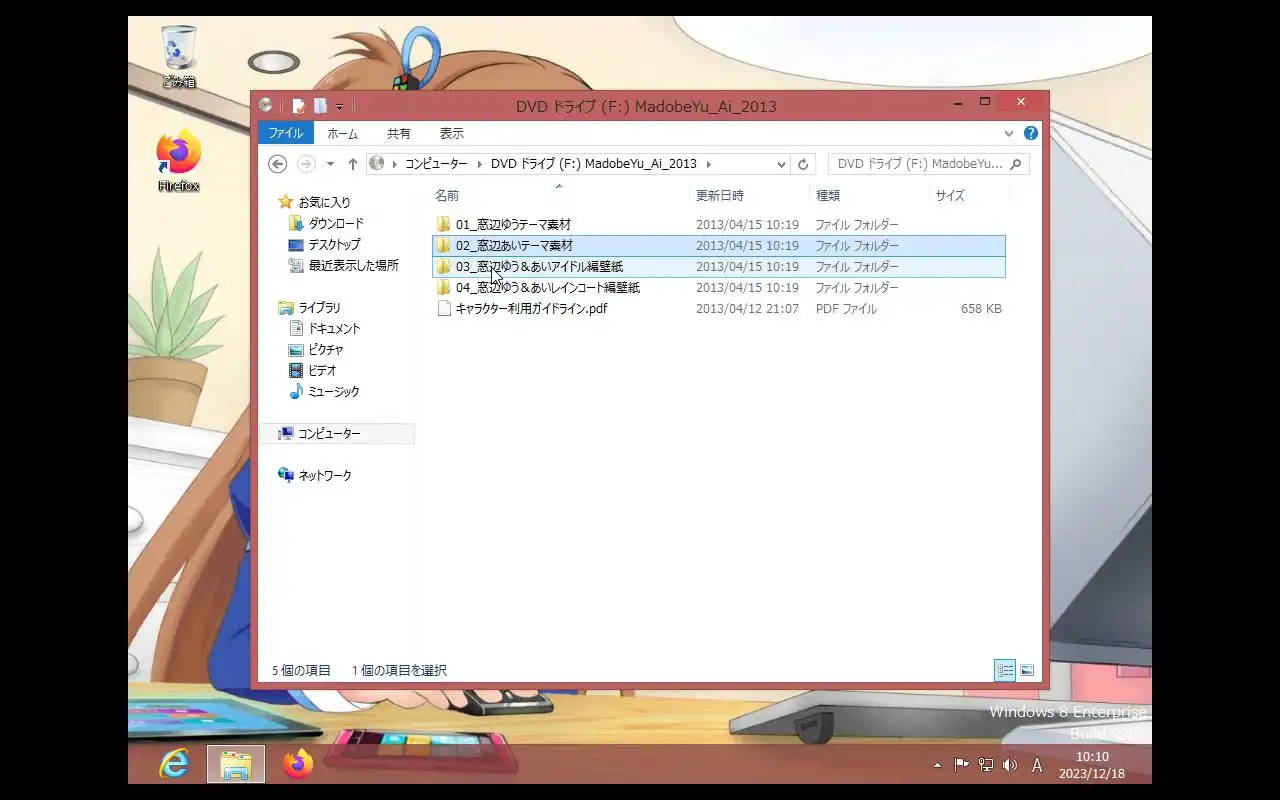The width and height of the screenshot is (1280, 800).
Task: Open the Recycle Bin desktop icon
Action: coord(179,57)
